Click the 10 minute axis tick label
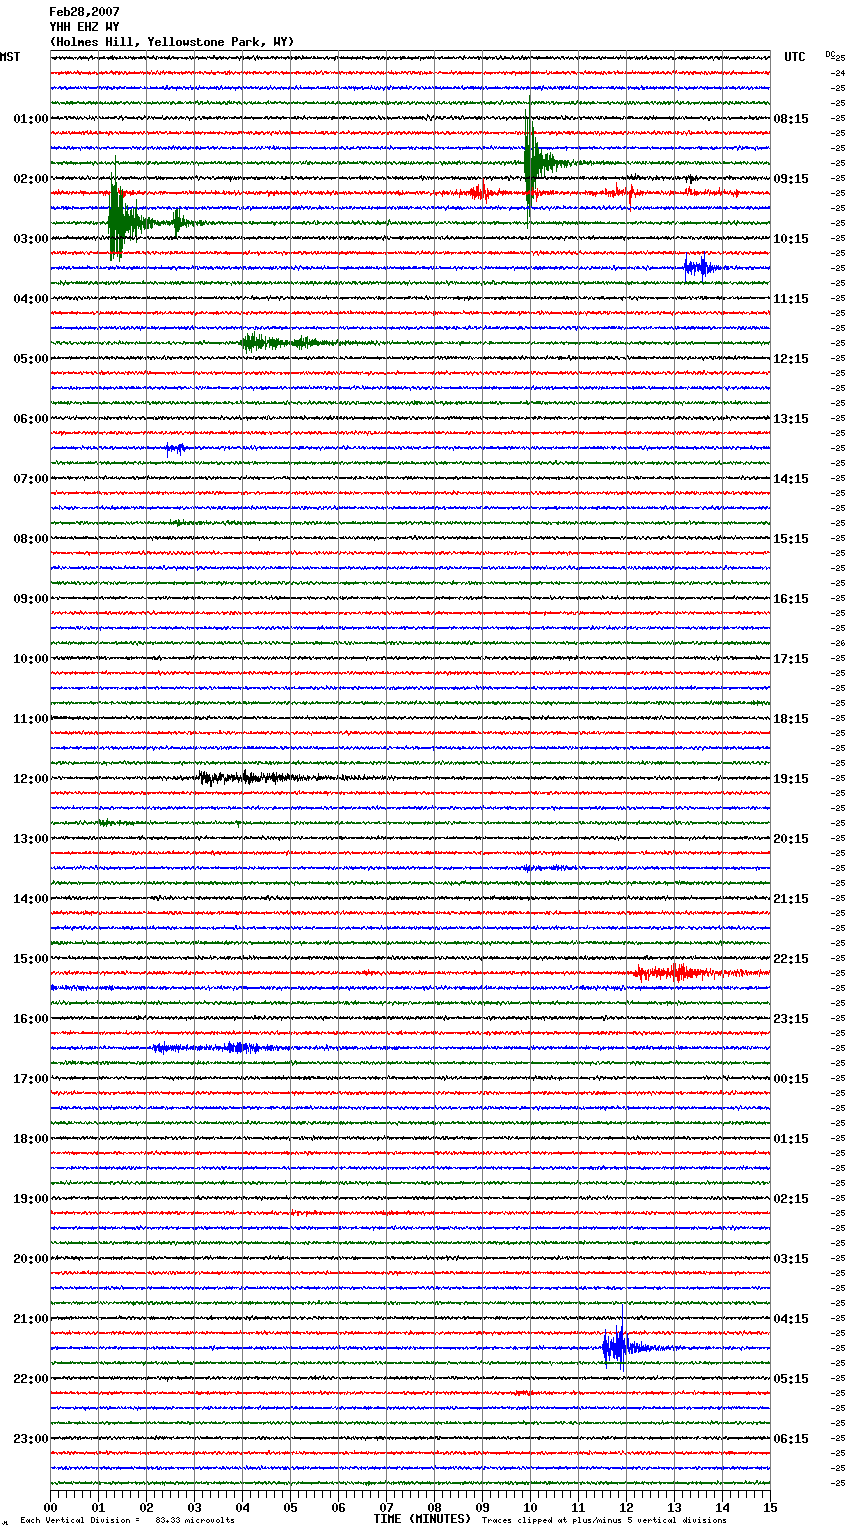 point(530,1507)
